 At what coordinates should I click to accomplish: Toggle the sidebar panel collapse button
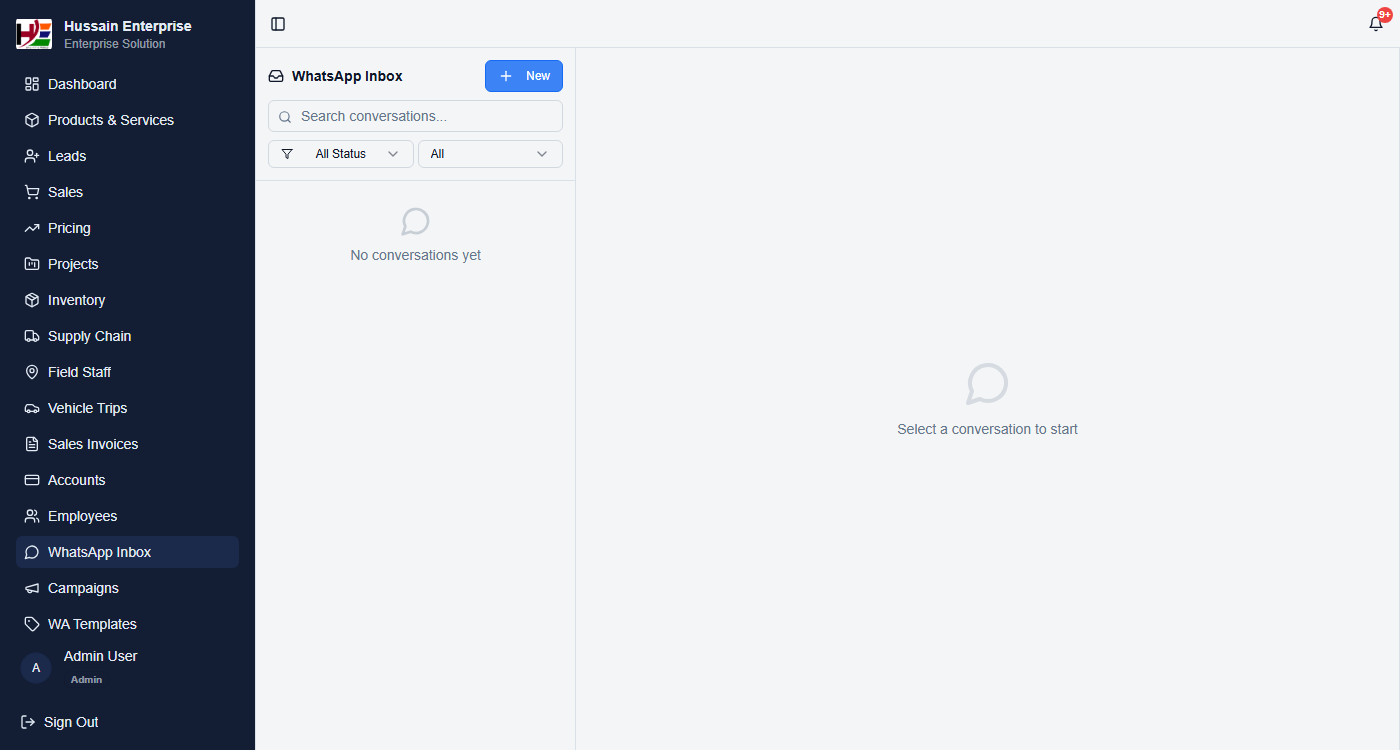[278, 24]
